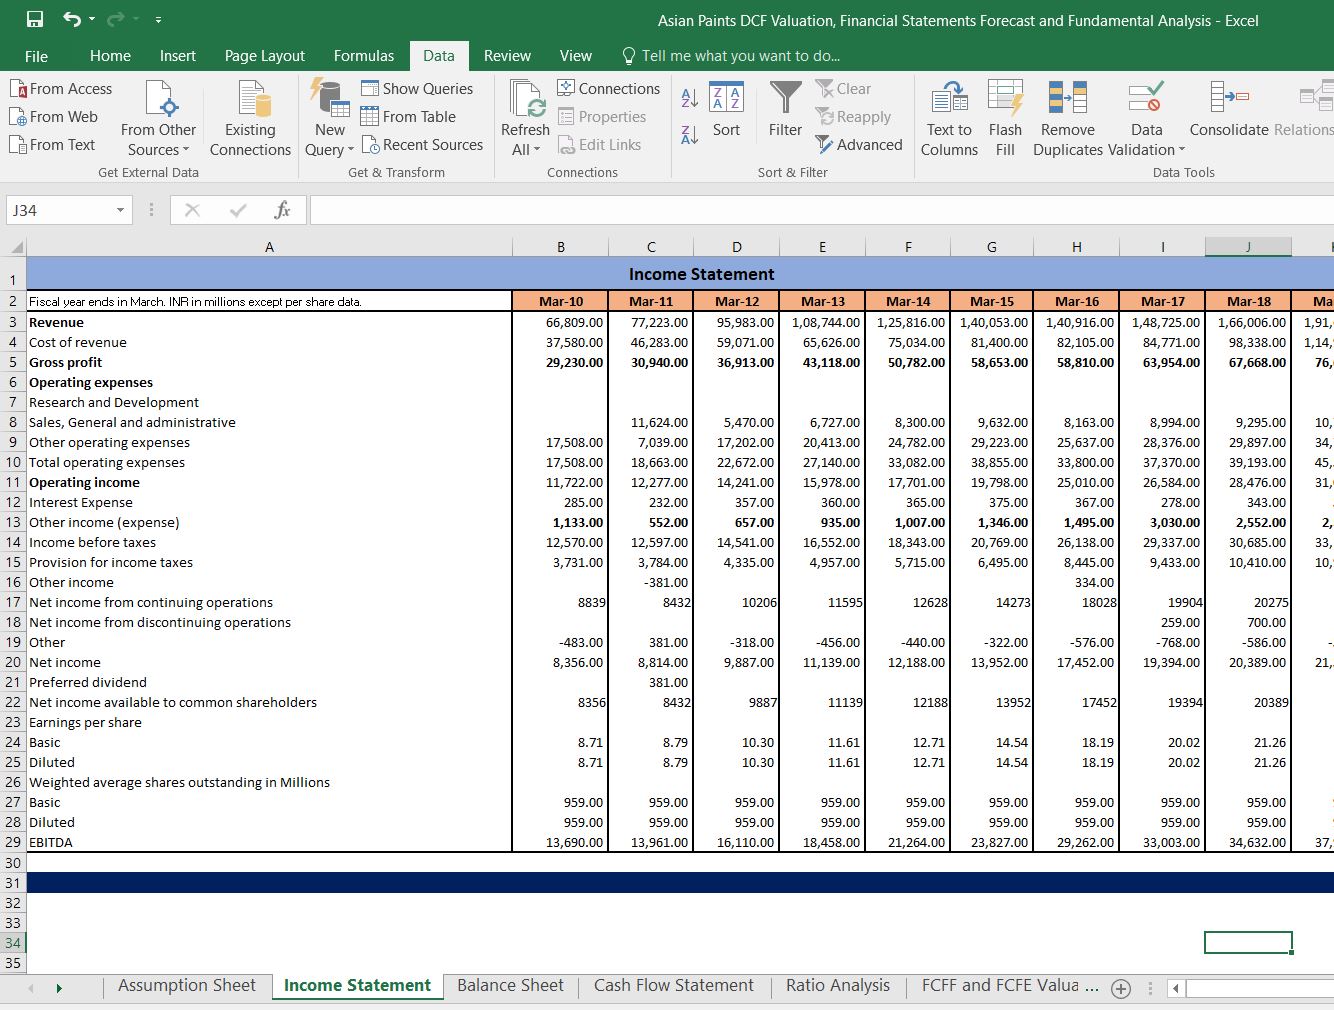The height and width of the screenshot is (1010, 1334).
Task: Click the Tell me what you want box
Action: (x=731, y=56)
